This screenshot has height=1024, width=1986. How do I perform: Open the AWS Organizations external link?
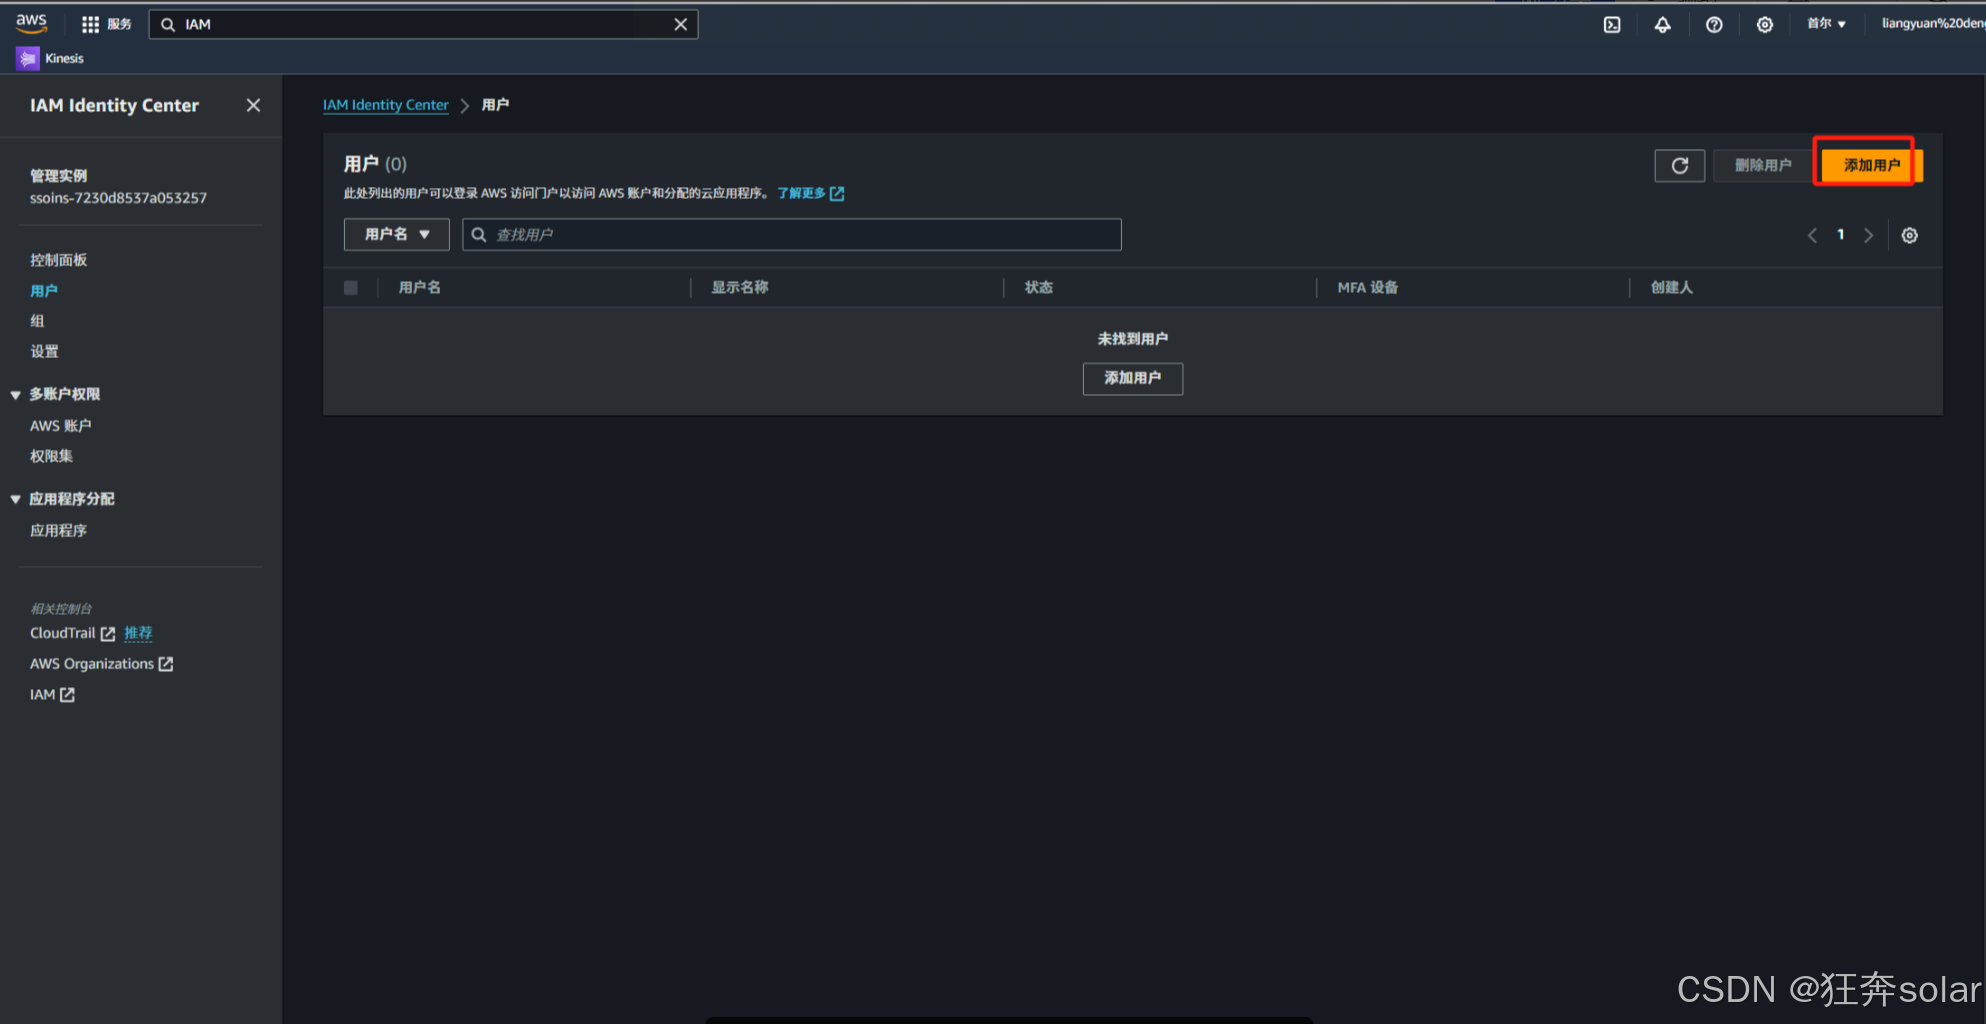click(101, 664)
